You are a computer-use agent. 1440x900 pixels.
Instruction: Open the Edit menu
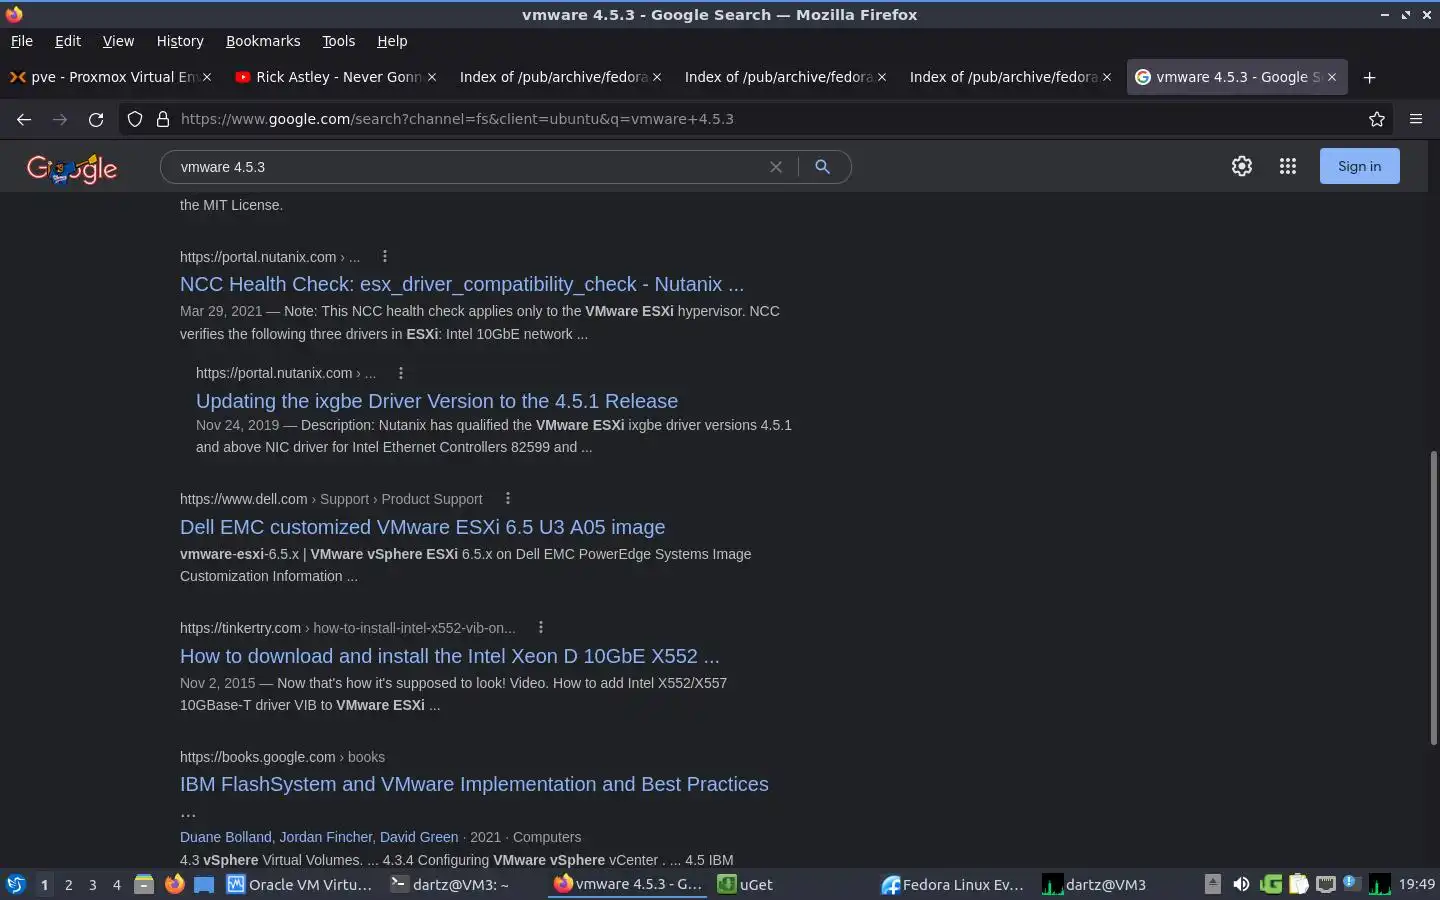(x=68, y=41)
